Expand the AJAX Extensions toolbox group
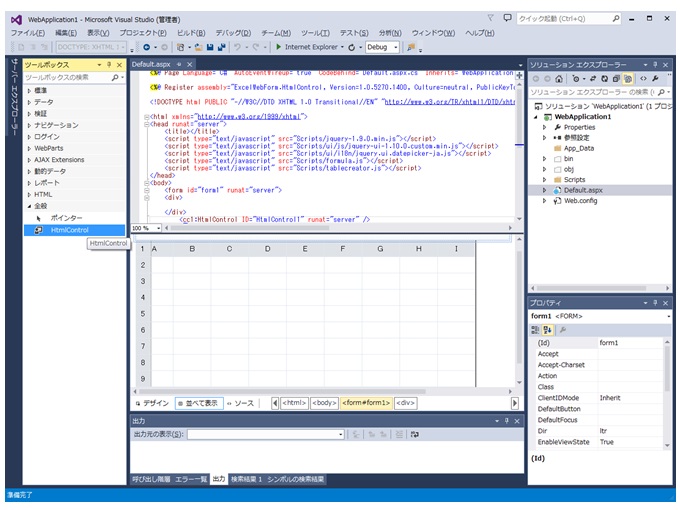This screenshot has height=510, width=680. pos(29,160)
